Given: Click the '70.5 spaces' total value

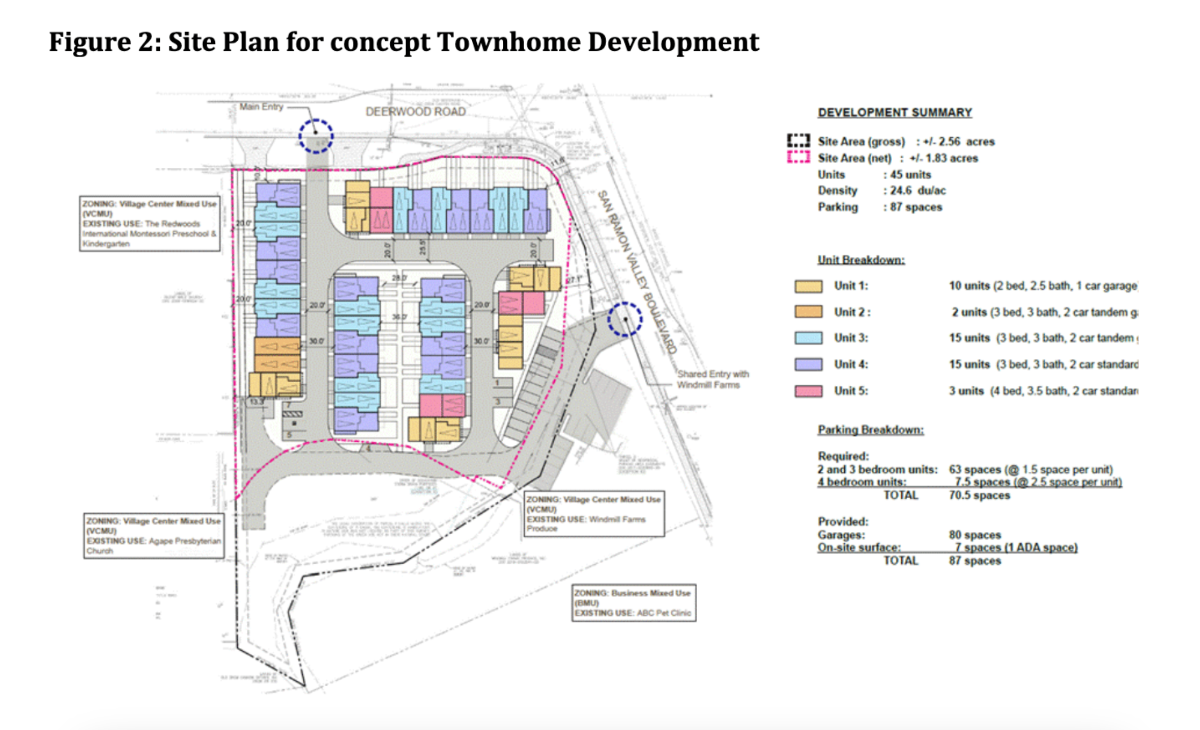Looking at the screenshot, I should [979, 495].
